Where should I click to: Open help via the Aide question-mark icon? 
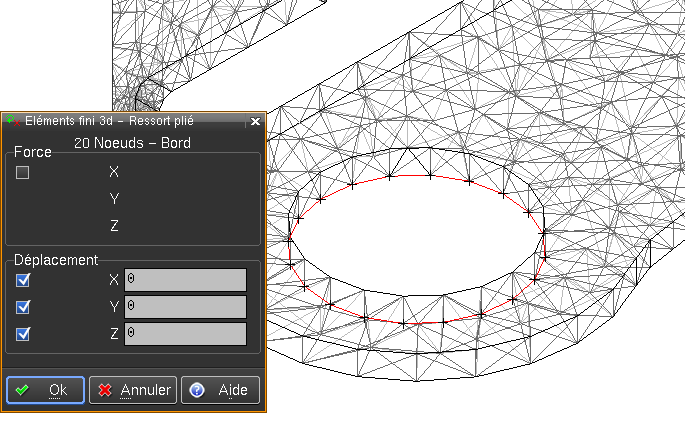tap(197, 390)
